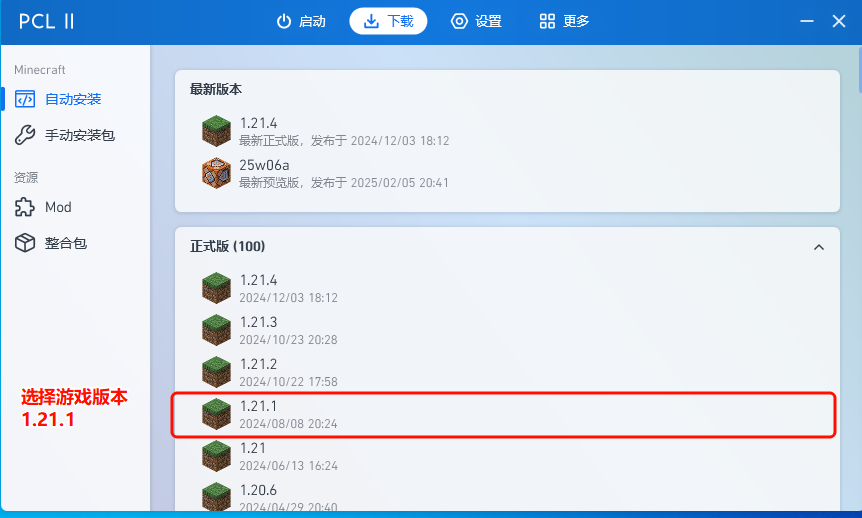Select version 1.20.6 at list bottom
Viewport: 862px width, 518px height.
click(x=504, y=495)
